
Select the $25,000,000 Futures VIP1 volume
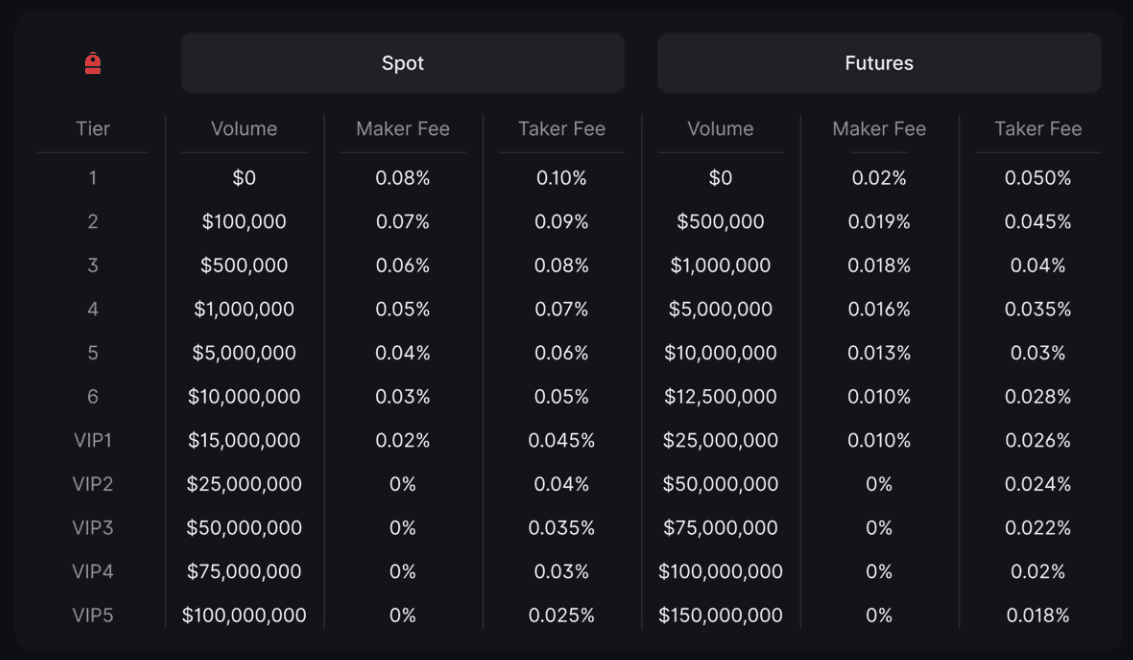[x=720, y=440]
